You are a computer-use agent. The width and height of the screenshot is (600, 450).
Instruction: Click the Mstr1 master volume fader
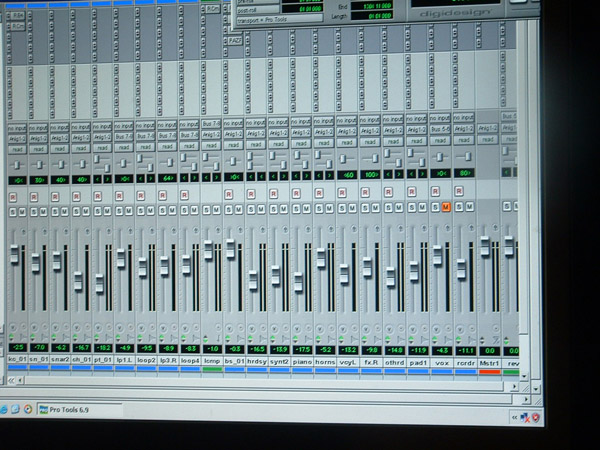(x=485, y=246)
